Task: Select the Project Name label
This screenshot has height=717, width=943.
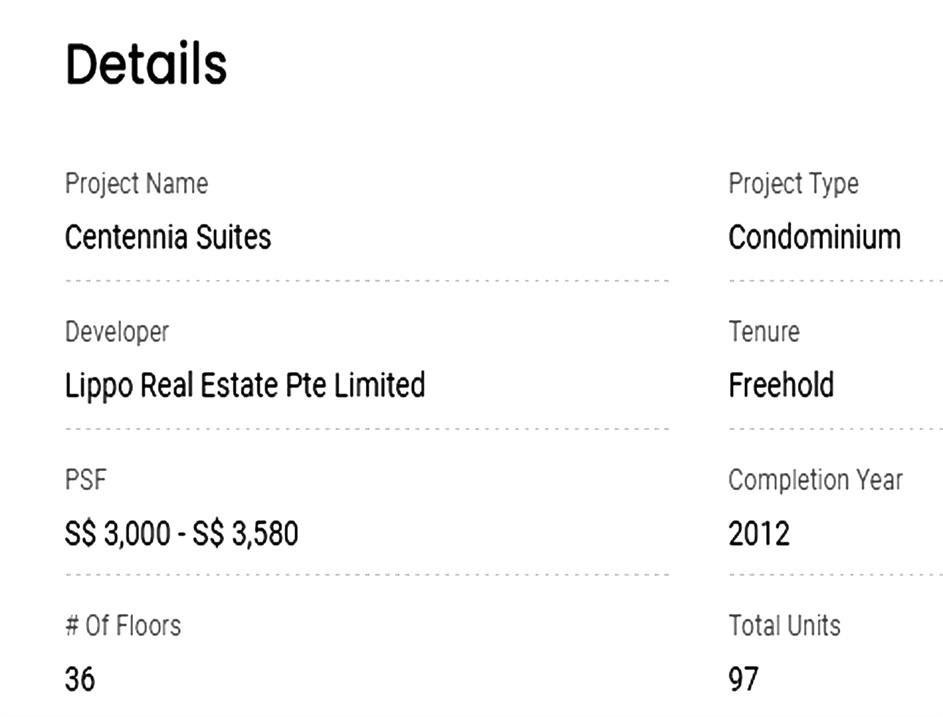Action: pyautogui.click(x=137, y=183)
